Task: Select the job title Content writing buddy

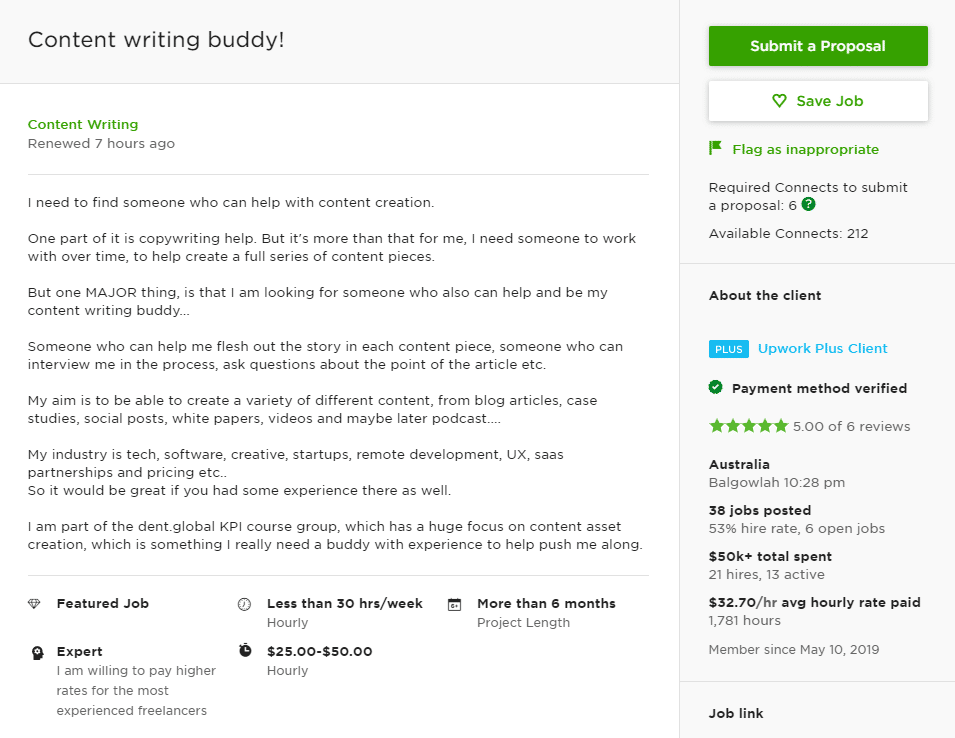Action: pos(156,40)
